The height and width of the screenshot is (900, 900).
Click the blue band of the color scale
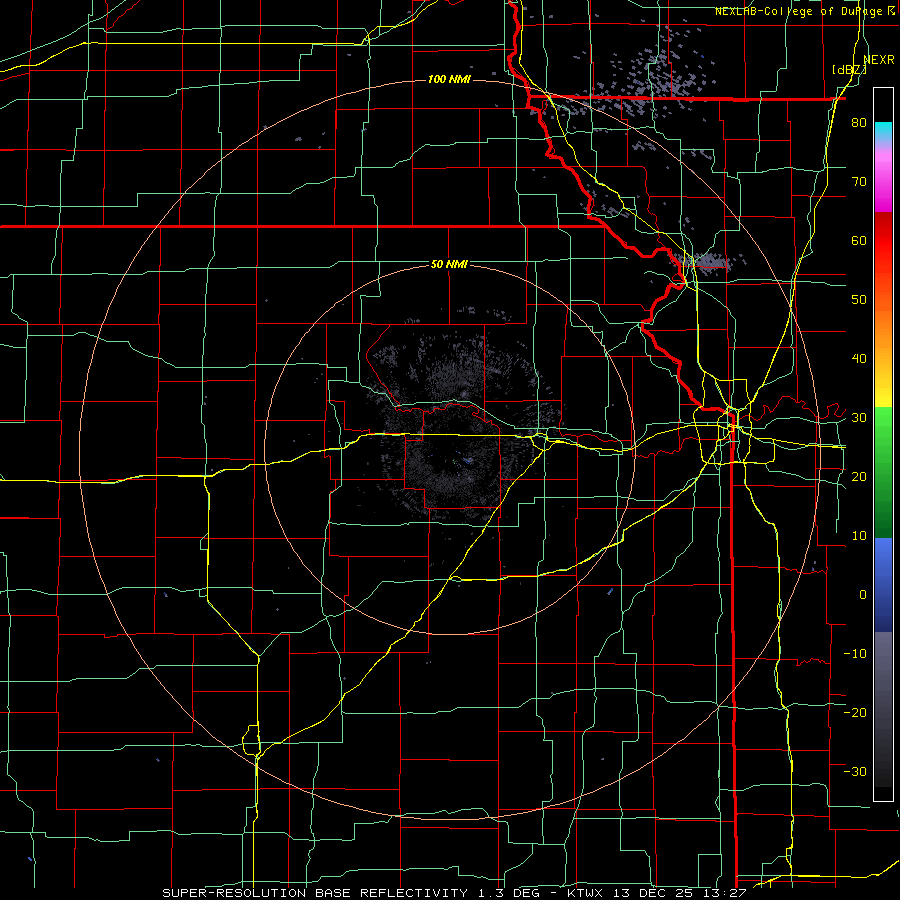(883, 584)
